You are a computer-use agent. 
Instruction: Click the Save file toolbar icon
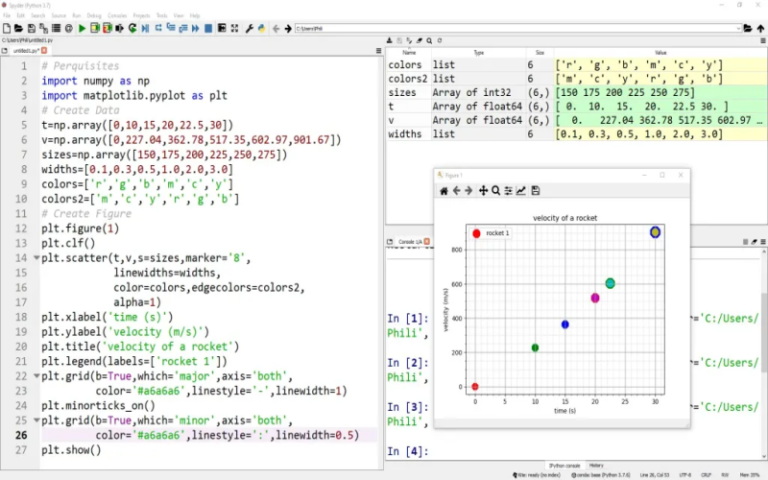click(31, 28)
